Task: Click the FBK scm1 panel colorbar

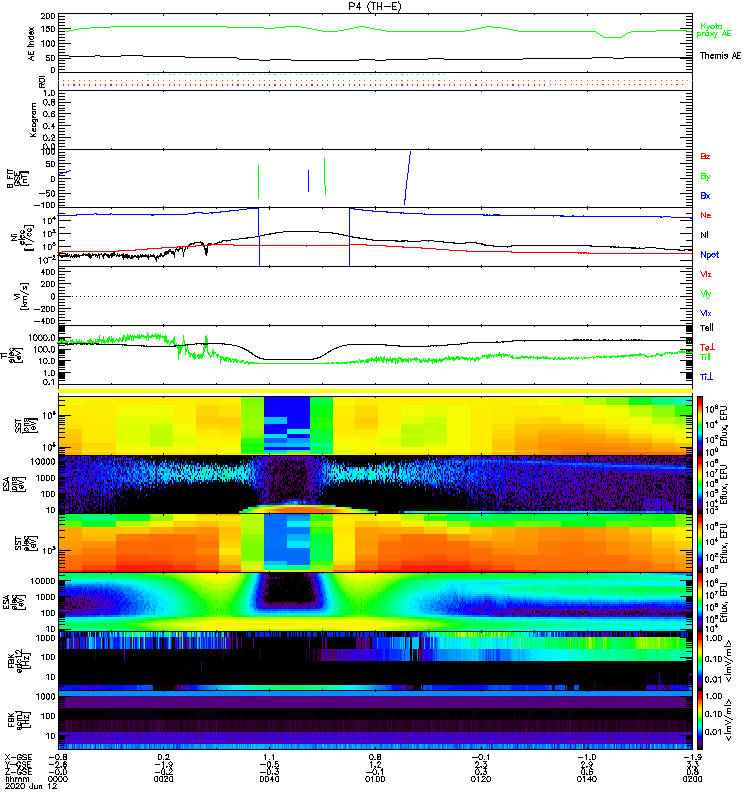Action: pyautogui.click(x=700, y=720)
